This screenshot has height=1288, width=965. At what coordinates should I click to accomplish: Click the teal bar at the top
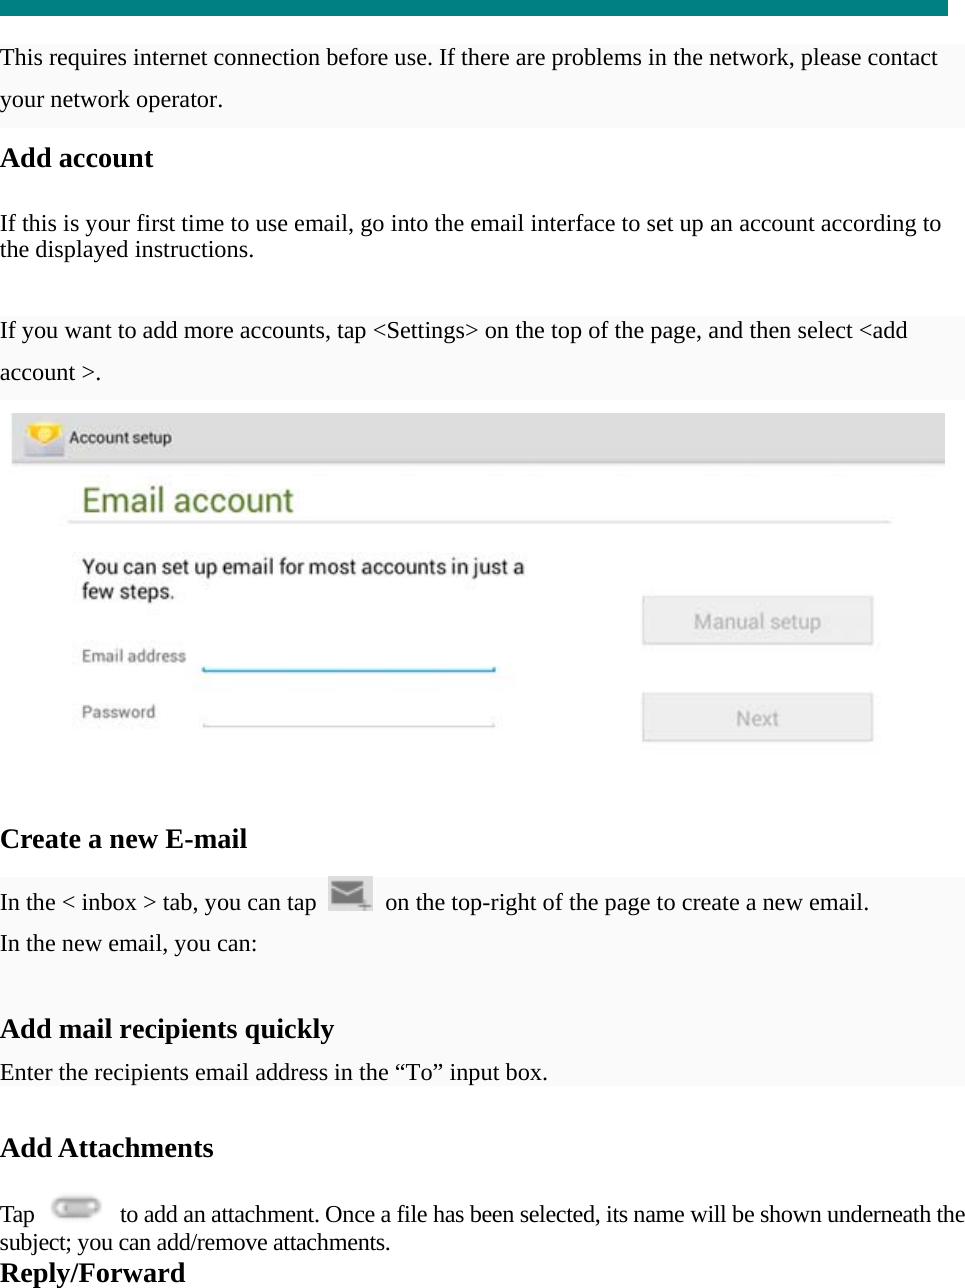point(482,9)
